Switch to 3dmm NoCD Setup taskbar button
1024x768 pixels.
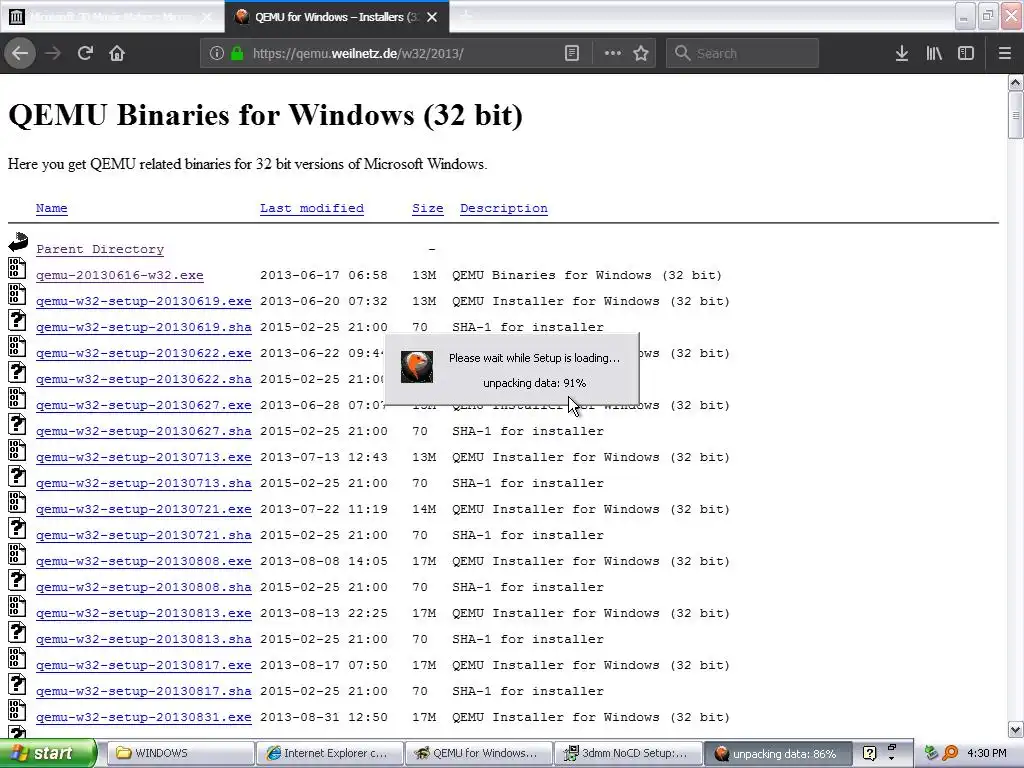(x=628, y=754)
